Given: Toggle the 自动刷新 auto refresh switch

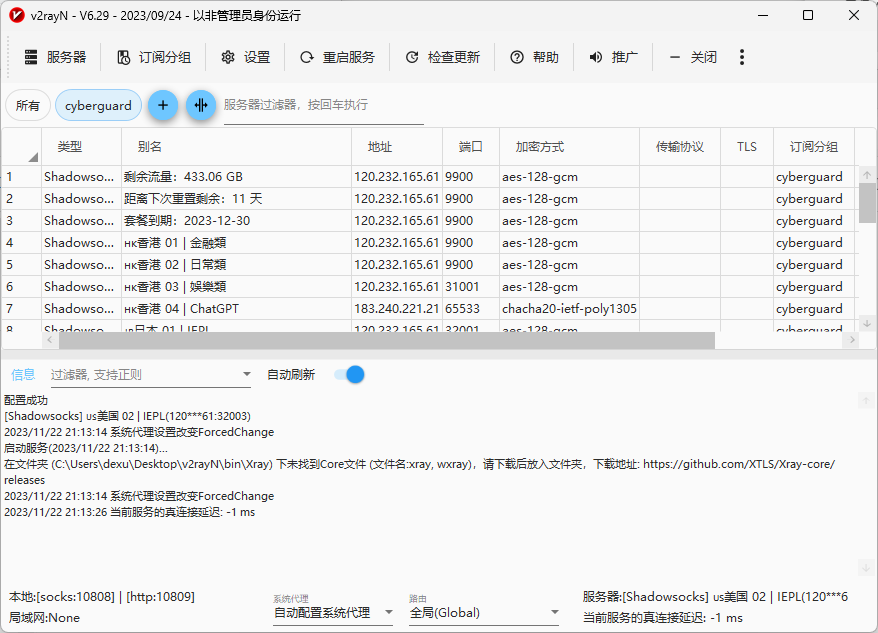Looking at the screenshot, I should pos(349,375).
